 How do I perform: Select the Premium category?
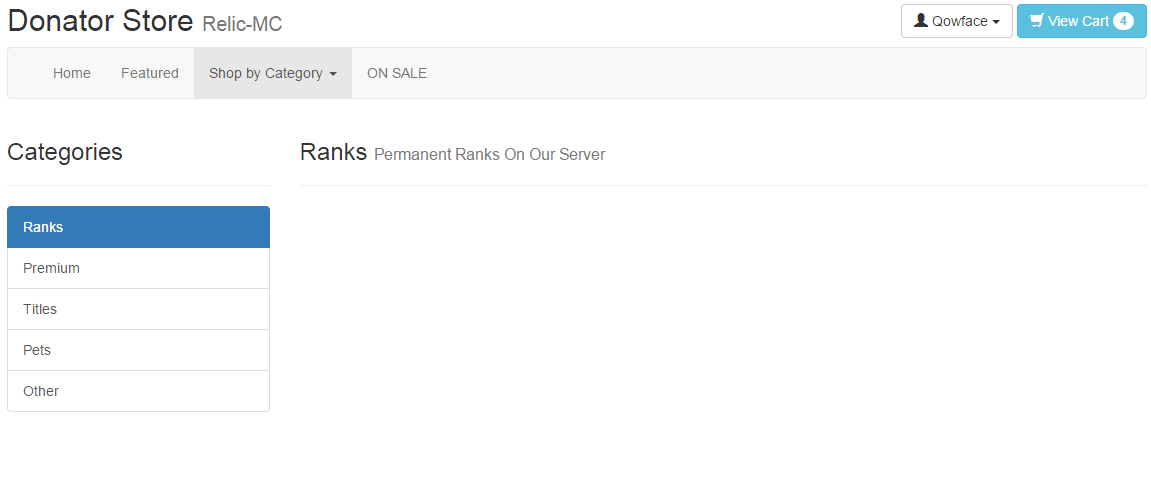(x=138, y=268)
